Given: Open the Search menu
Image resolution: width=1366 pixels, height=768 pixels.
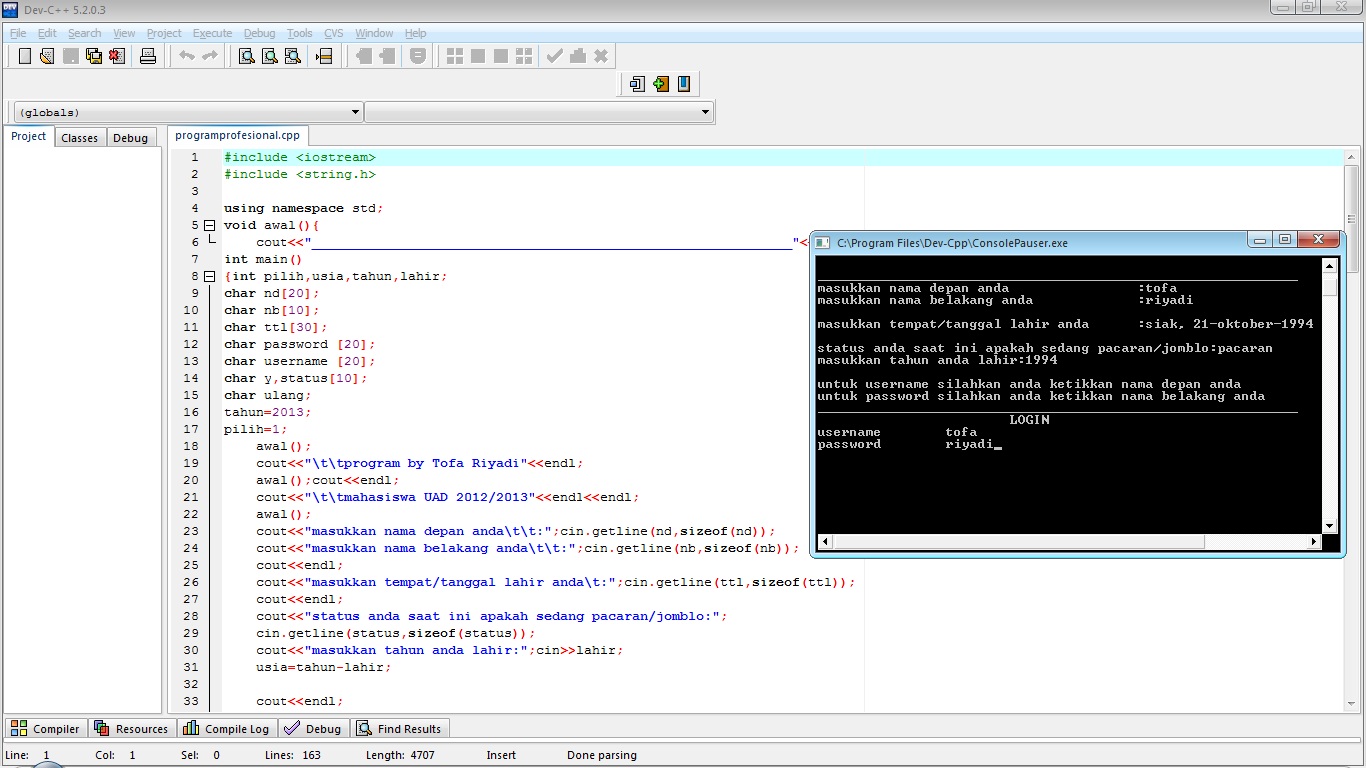Looking at the screenshot, I should (x=85, y=33).
